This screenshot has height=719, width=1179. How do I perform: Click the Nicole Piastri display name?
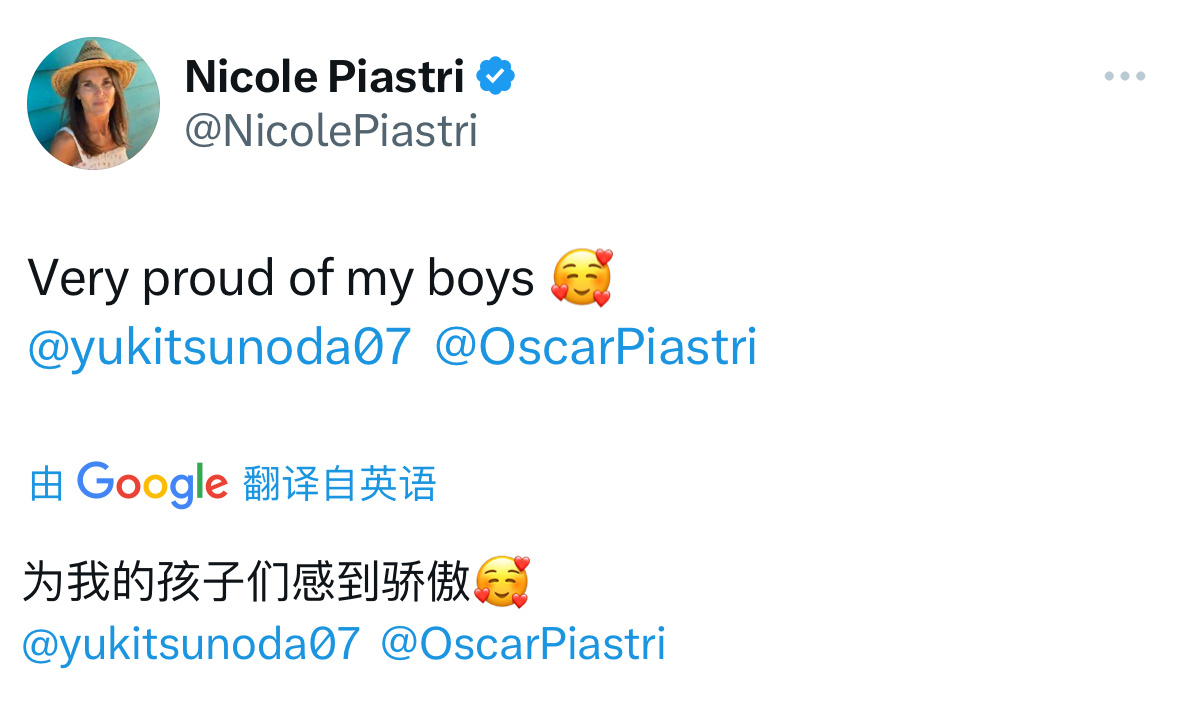tap(325, 76)
